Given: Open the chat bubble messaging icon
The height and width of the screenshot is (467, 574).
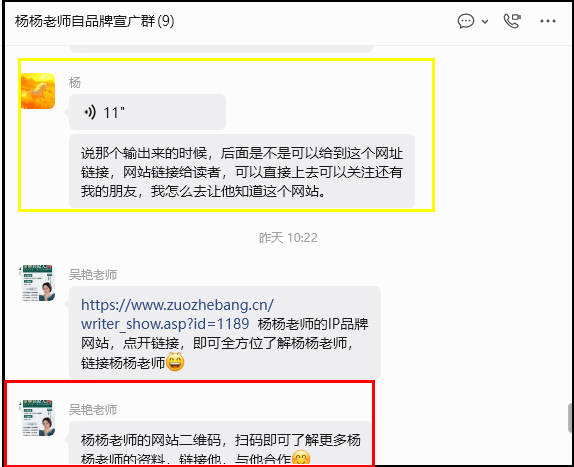Looking at the screenshot, I should point(466,21).
